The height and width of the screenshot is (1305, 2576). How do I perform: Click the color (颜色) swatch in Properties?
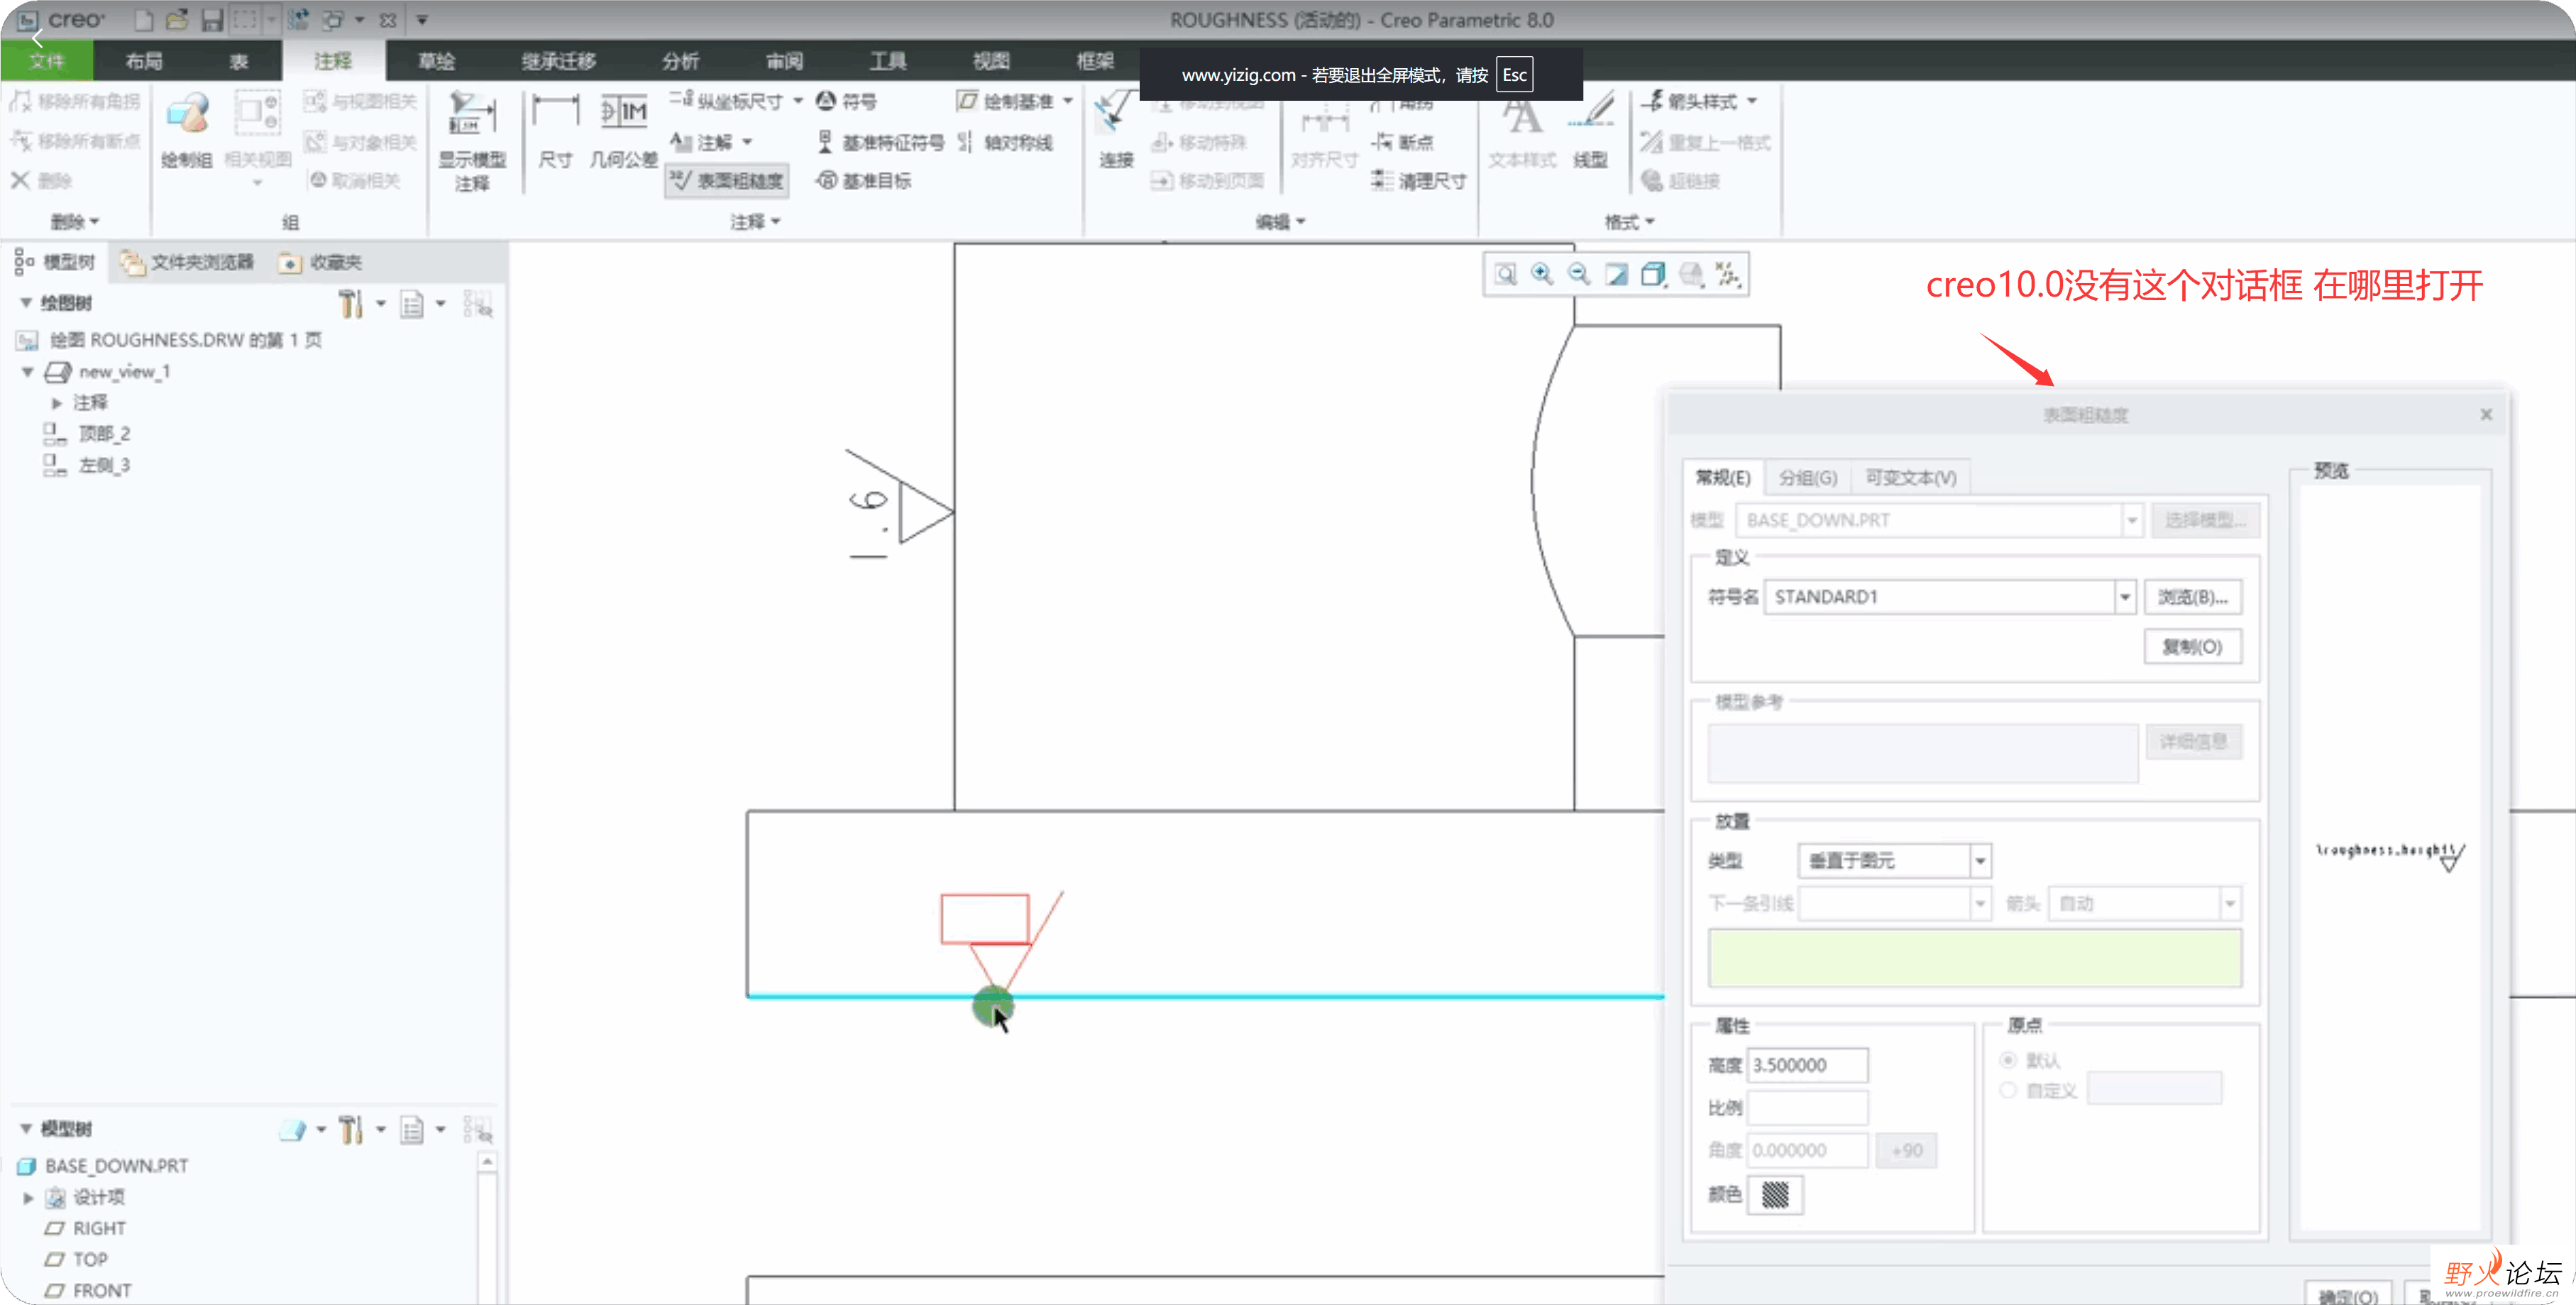(1775, 1195)
